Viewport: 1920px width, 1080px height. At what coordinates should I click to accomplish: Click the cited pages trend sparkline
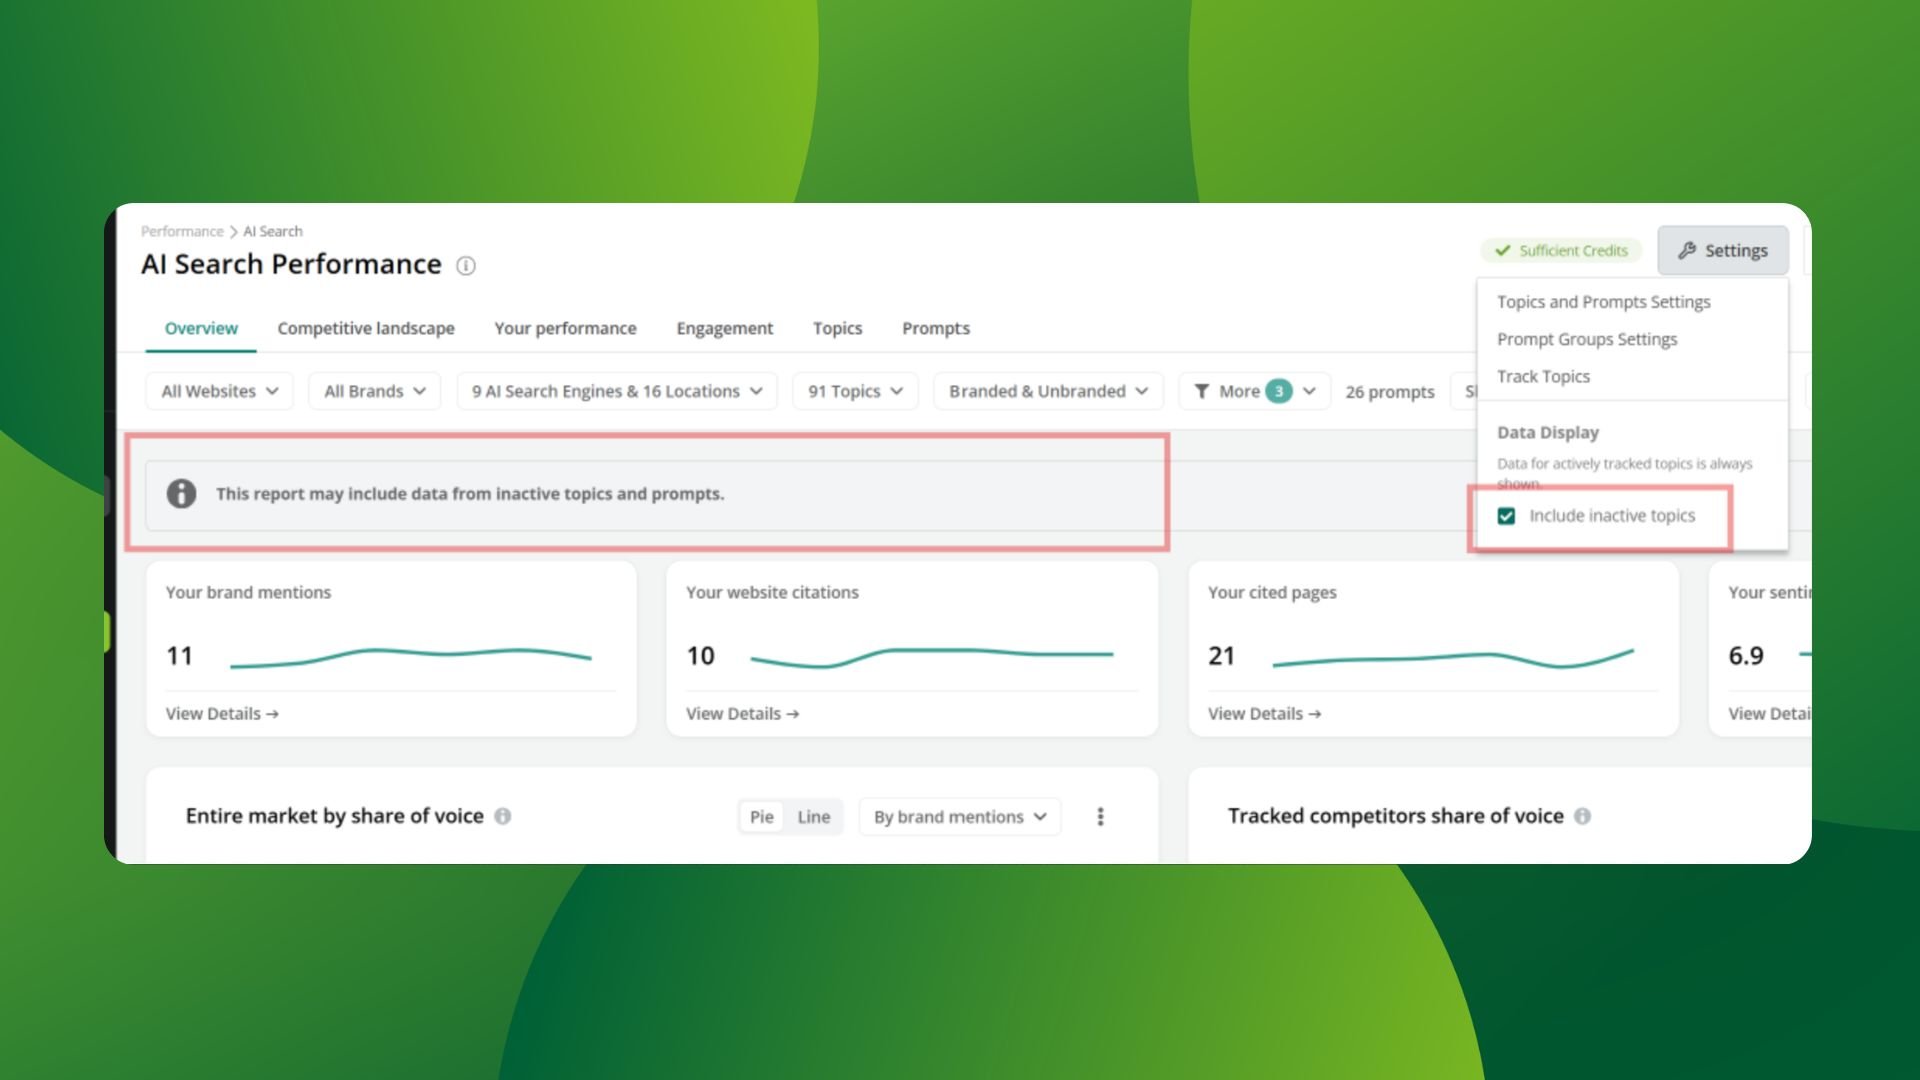(1453, 658)
